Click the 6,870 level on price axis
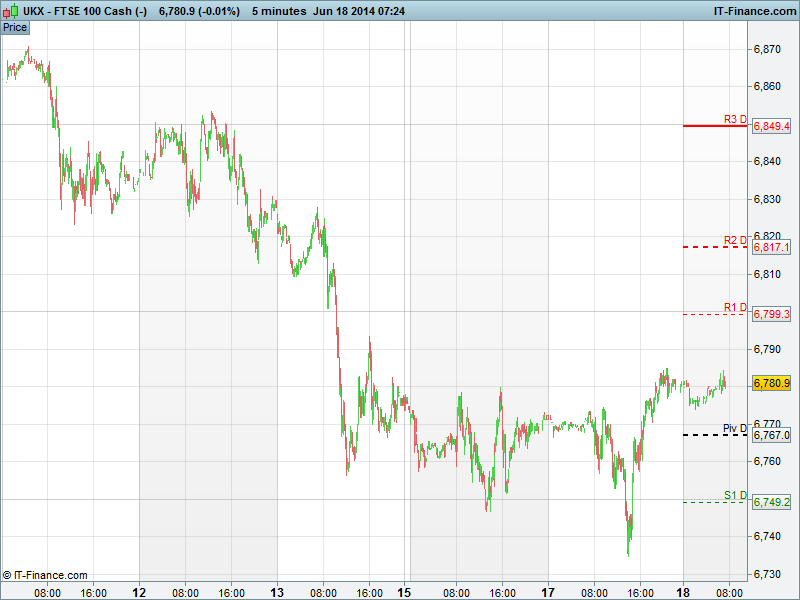This screenshot has height=600, width=800. pyautogui.click(x=767, y=49)
